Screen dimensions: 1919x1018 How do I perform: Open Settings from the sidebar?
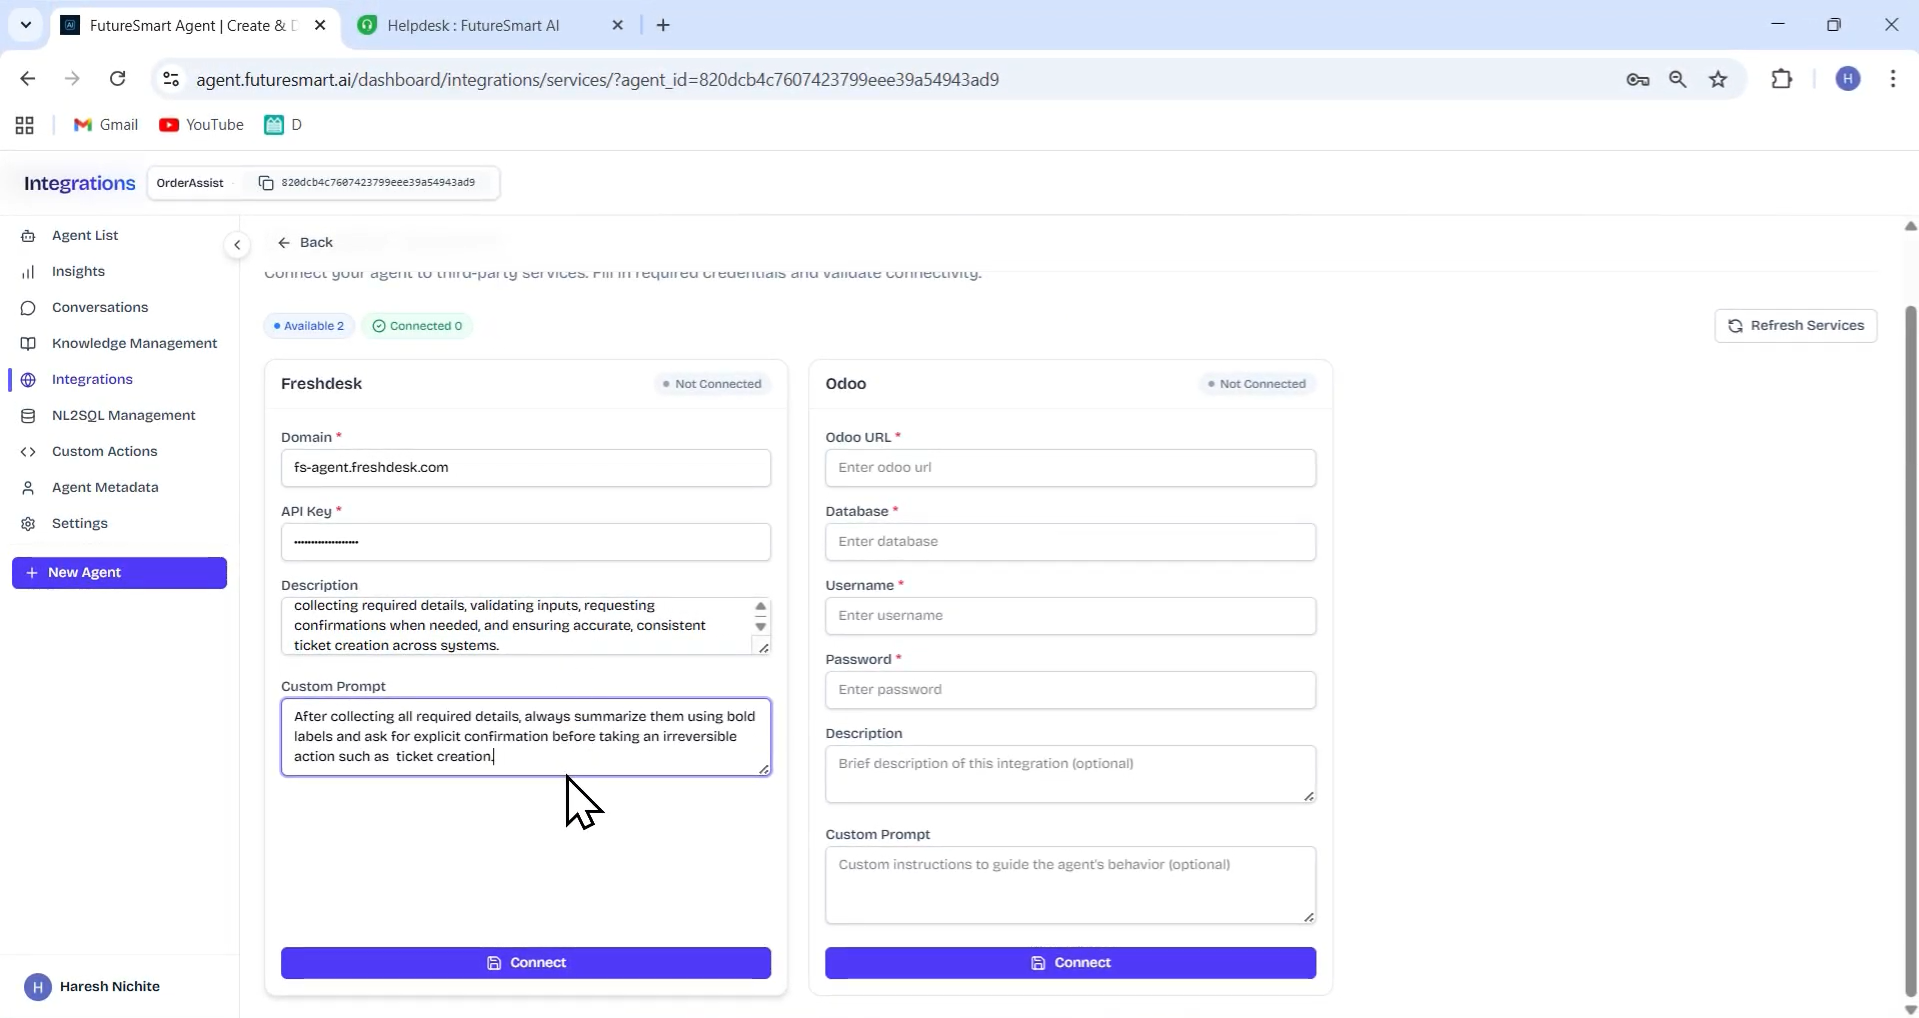[79, 523]
